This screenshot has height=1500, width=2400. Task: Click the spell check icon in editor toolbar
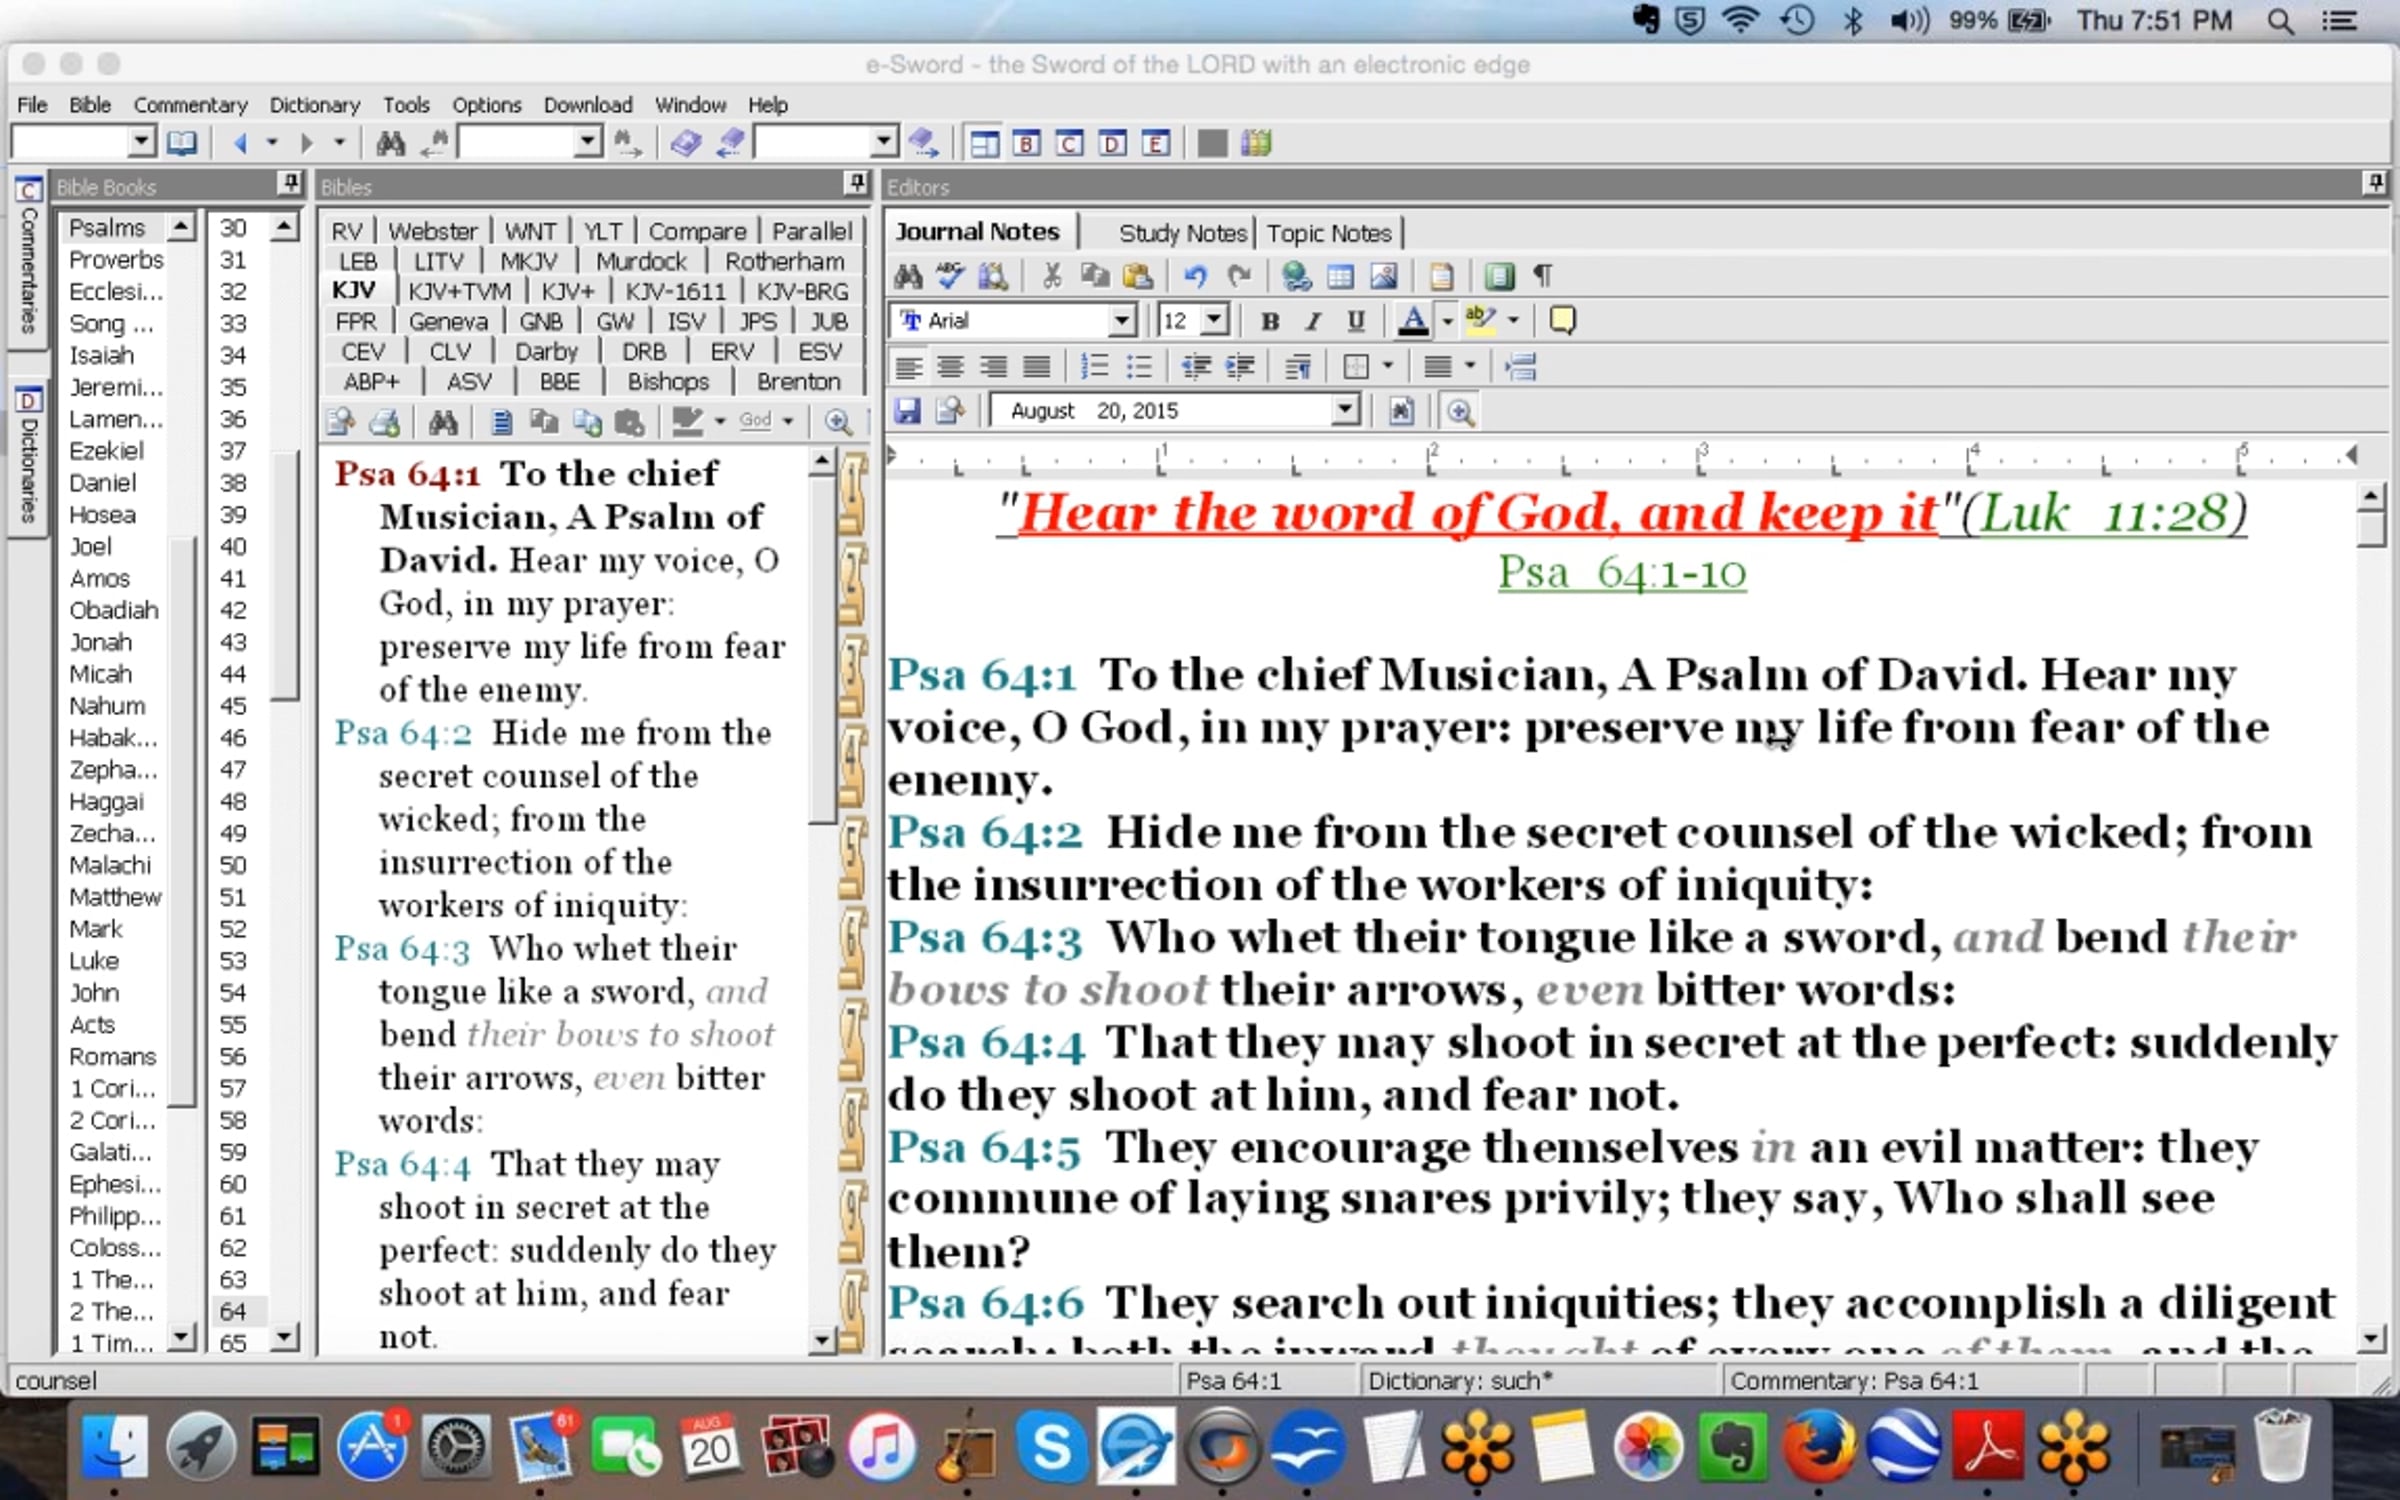[950, 275]
